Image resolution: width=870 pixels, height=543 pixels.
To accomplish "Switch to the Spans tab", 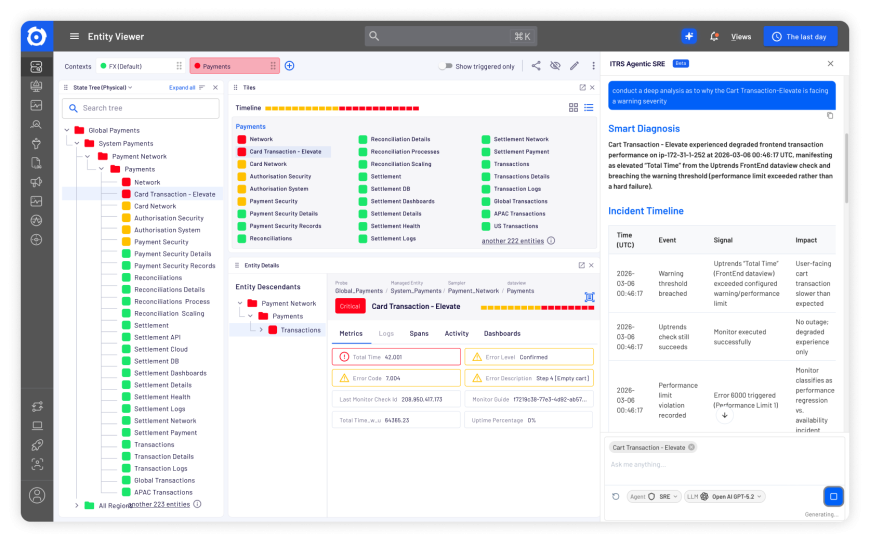I will pyautogui.click(x=419, y=333).
